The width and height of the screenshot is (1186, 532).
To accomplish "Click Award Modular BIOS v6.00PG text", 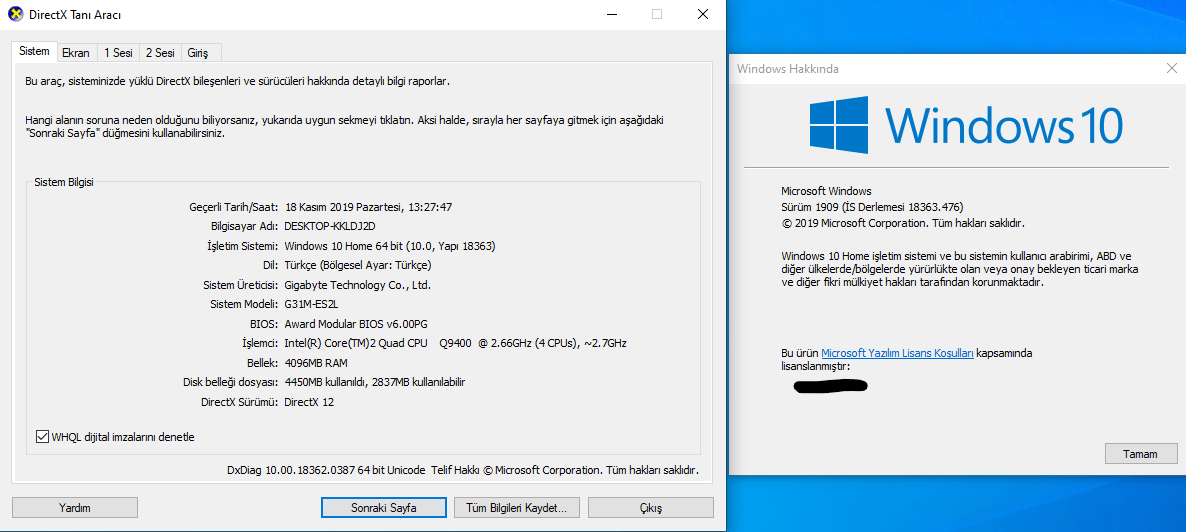I will pyautogui.click(x=355, y=324).
